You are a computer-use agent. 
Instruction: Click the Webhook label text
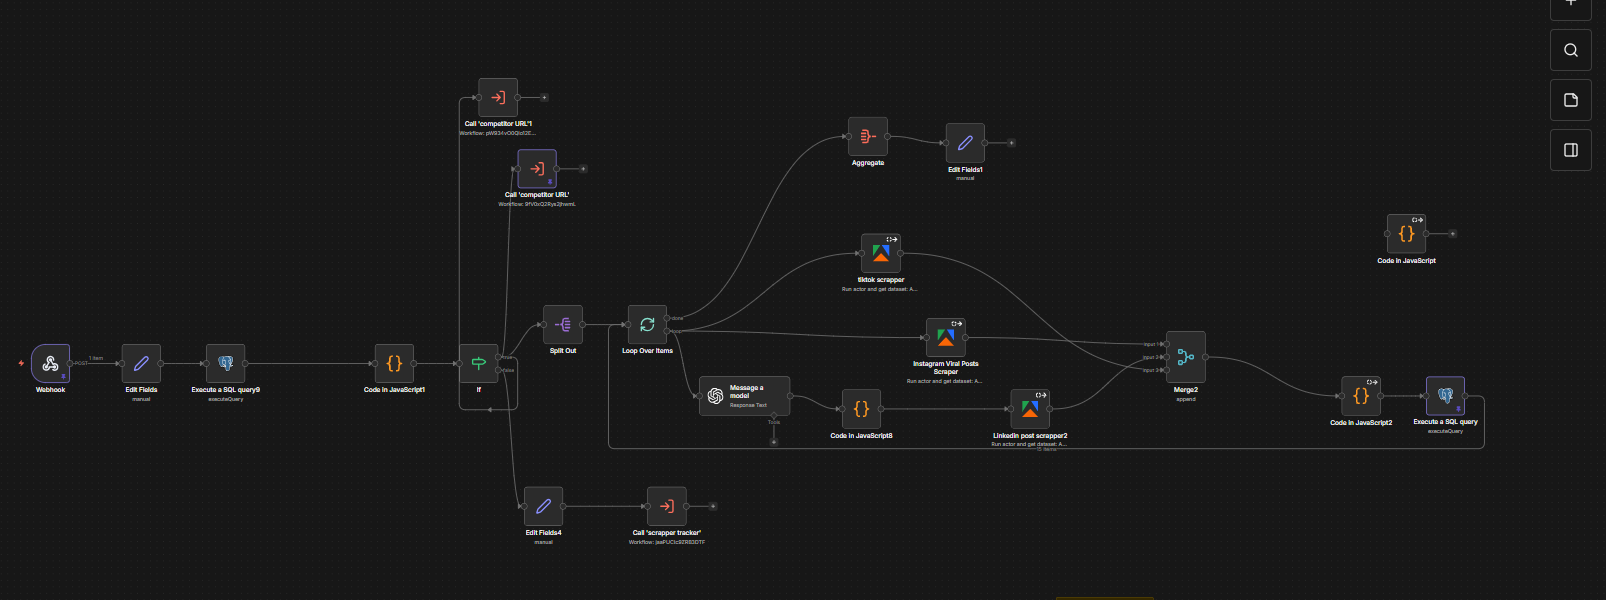point(50,390)
